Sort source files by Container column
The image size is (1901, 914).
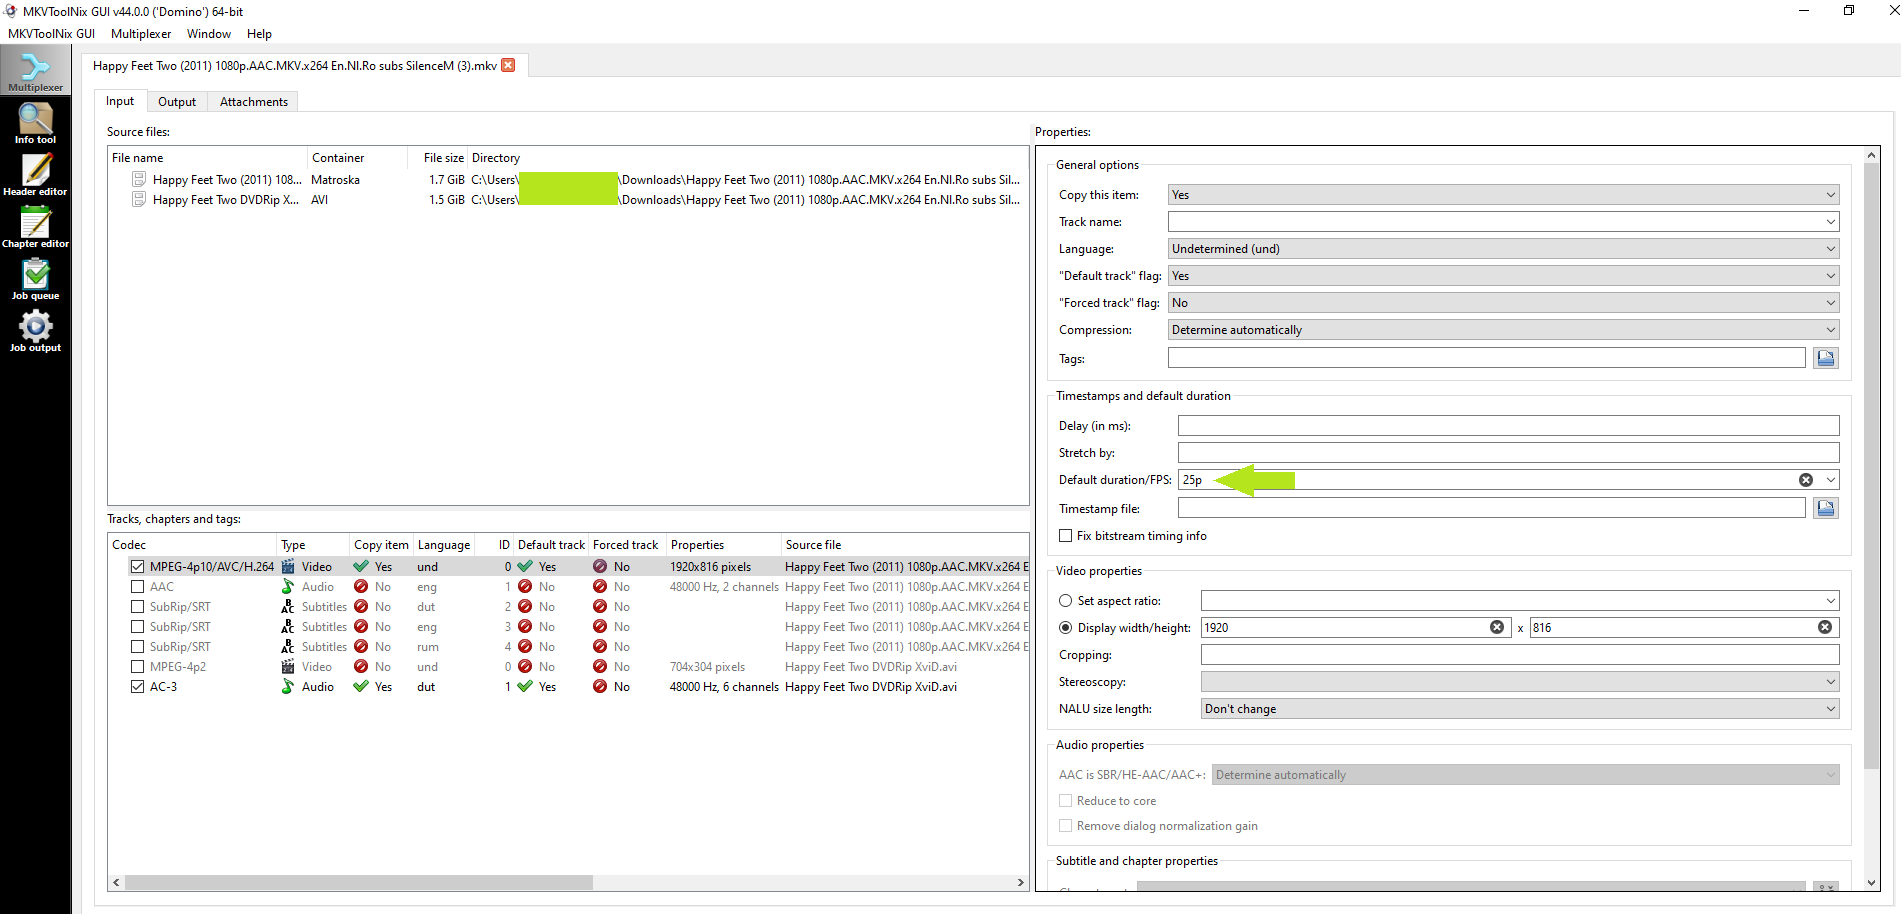(x=358, y=158)
